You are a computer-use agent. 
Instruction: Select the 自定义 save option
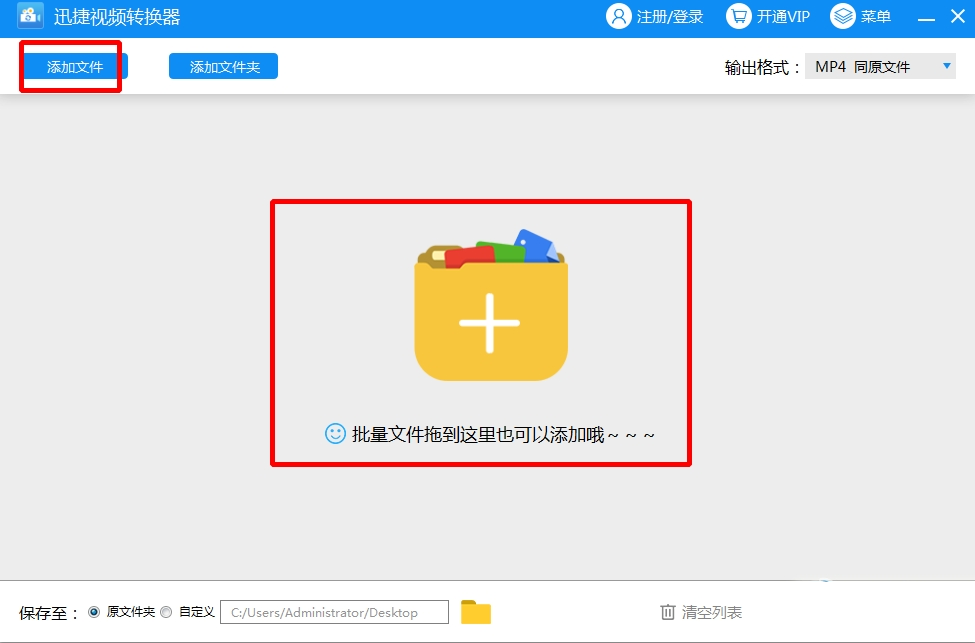point(165,612)
